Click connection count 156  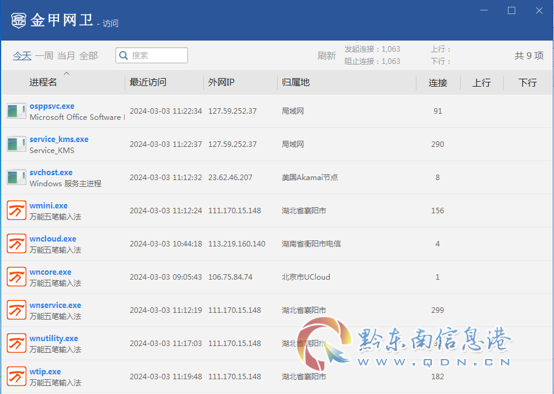(437, 211)
